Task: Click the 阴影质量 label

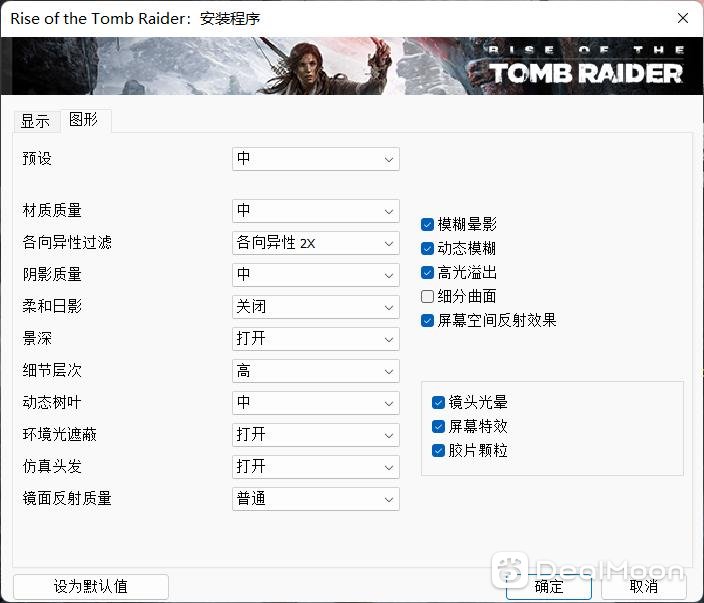Action: click(52, 274)
